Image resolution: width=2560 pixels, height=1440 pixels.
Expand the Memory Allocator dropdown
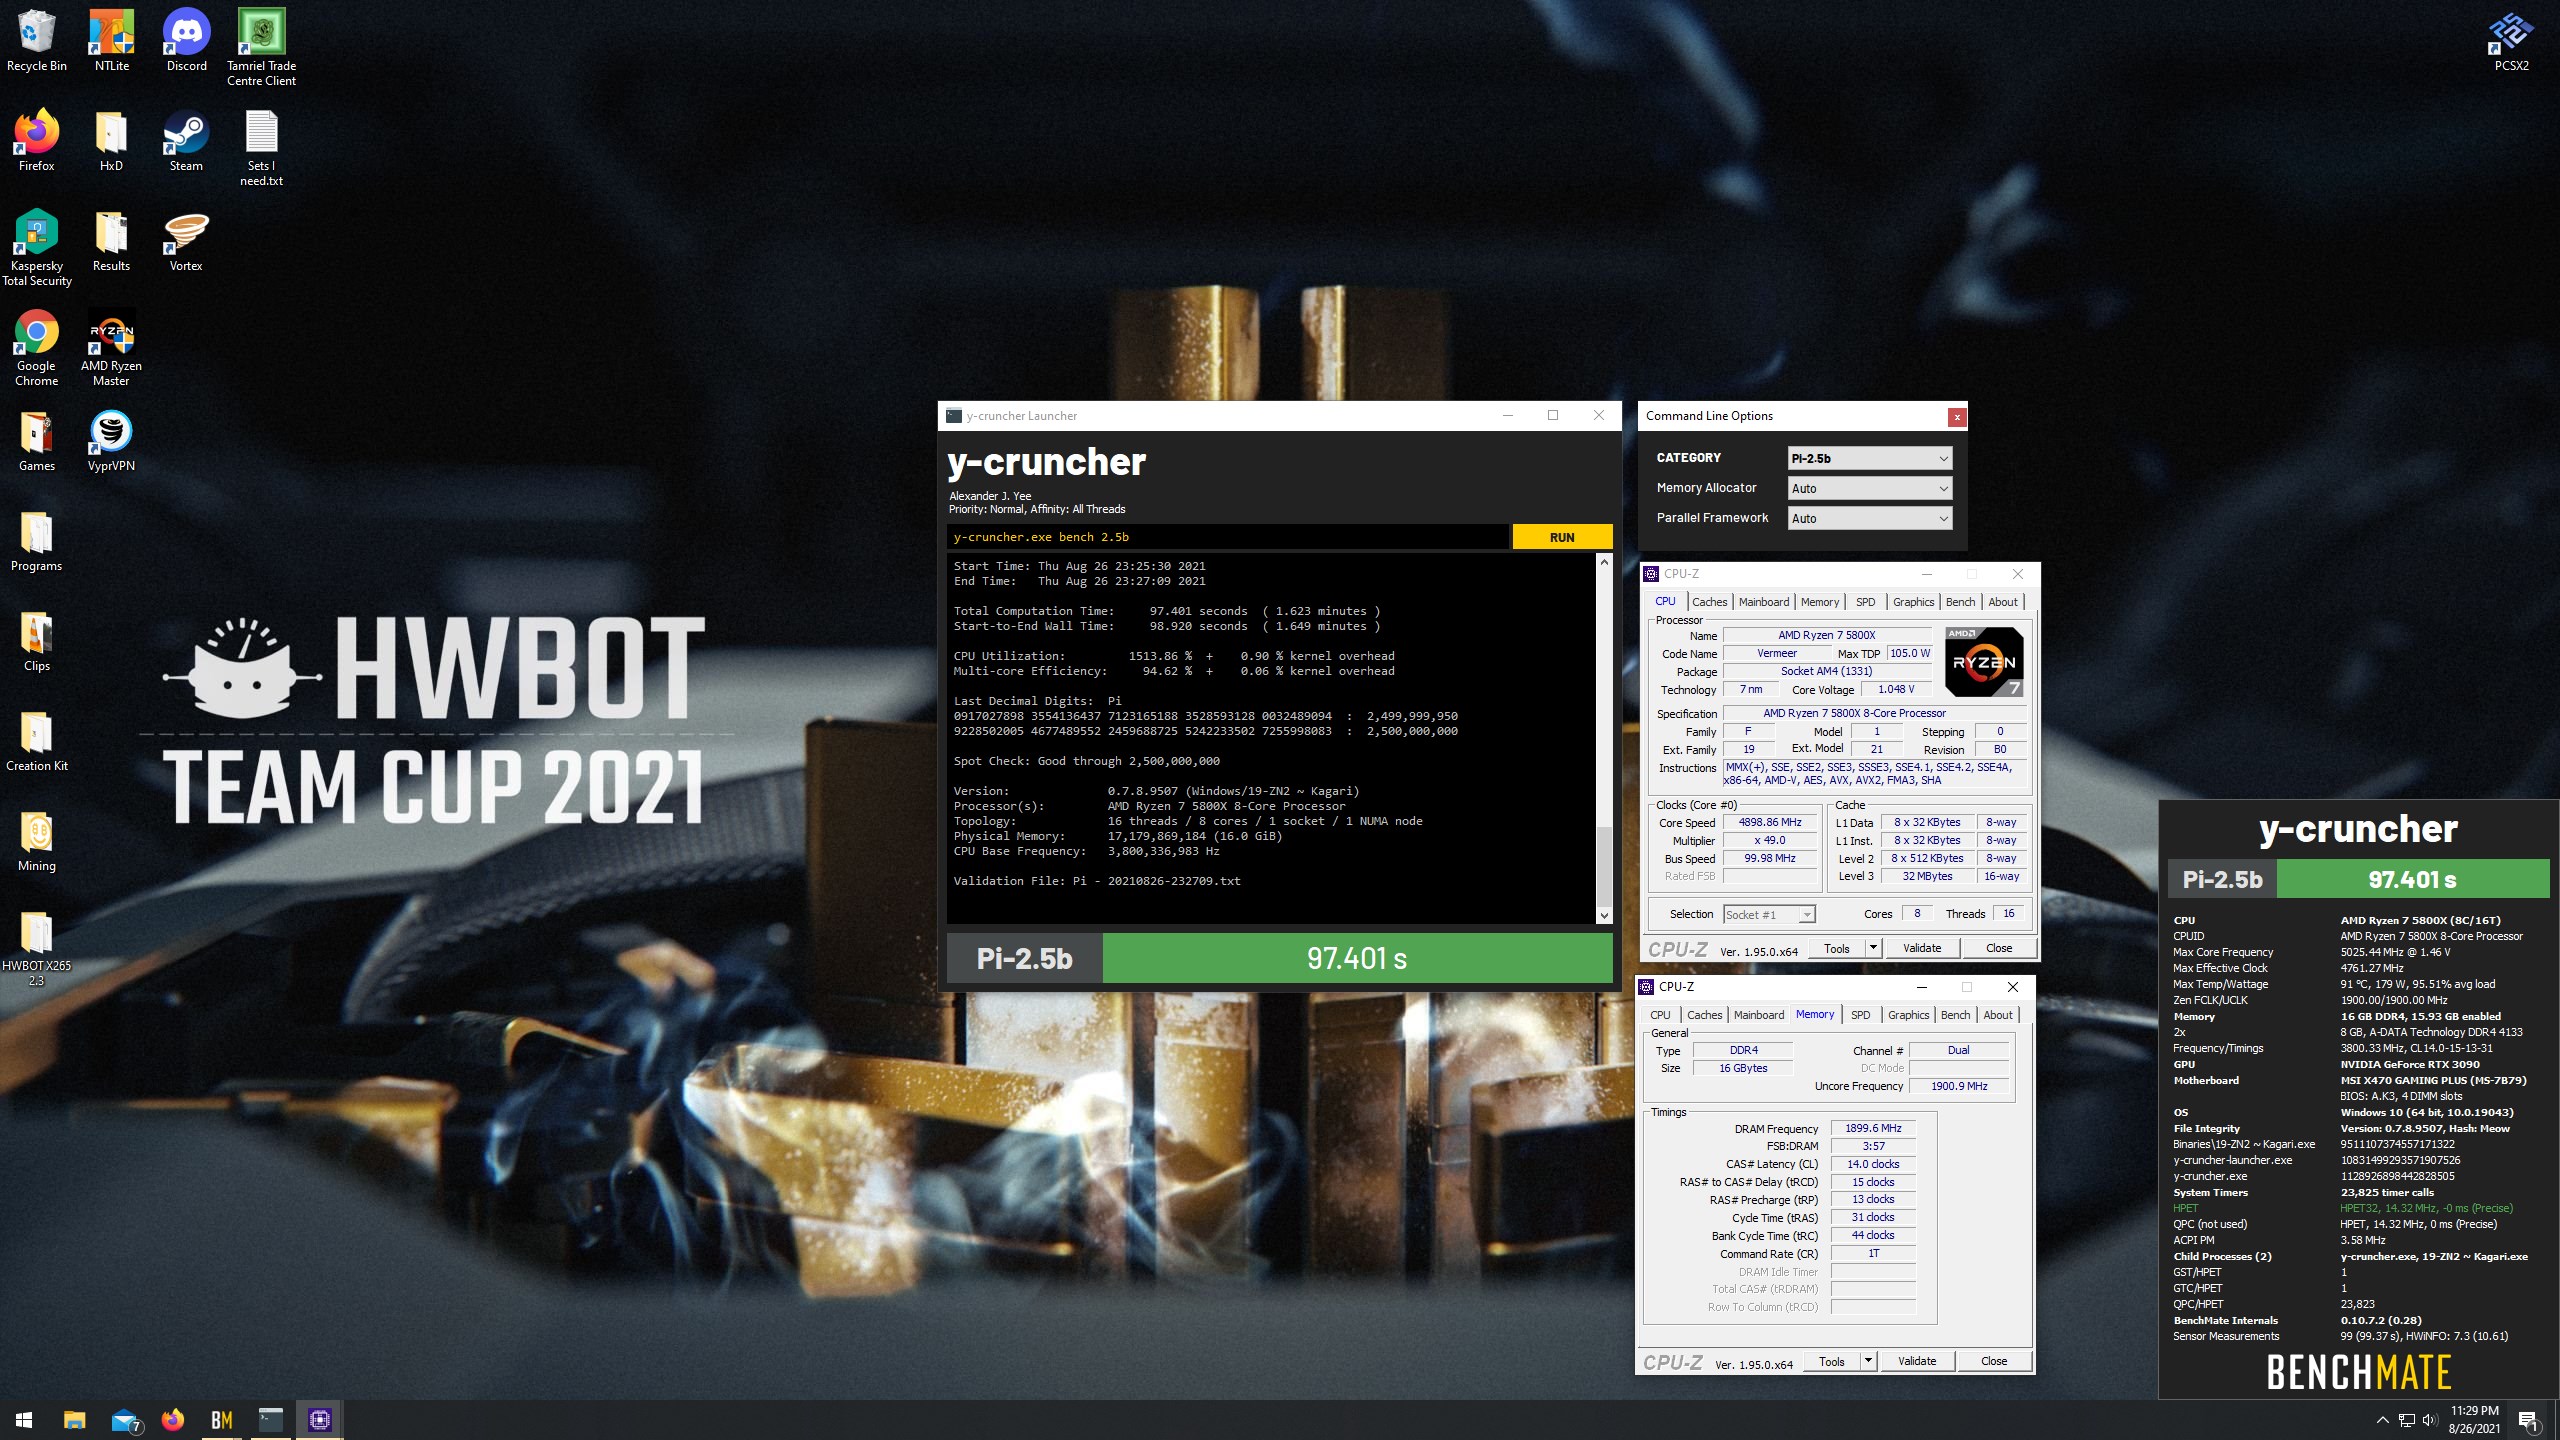click(1869, 488)
